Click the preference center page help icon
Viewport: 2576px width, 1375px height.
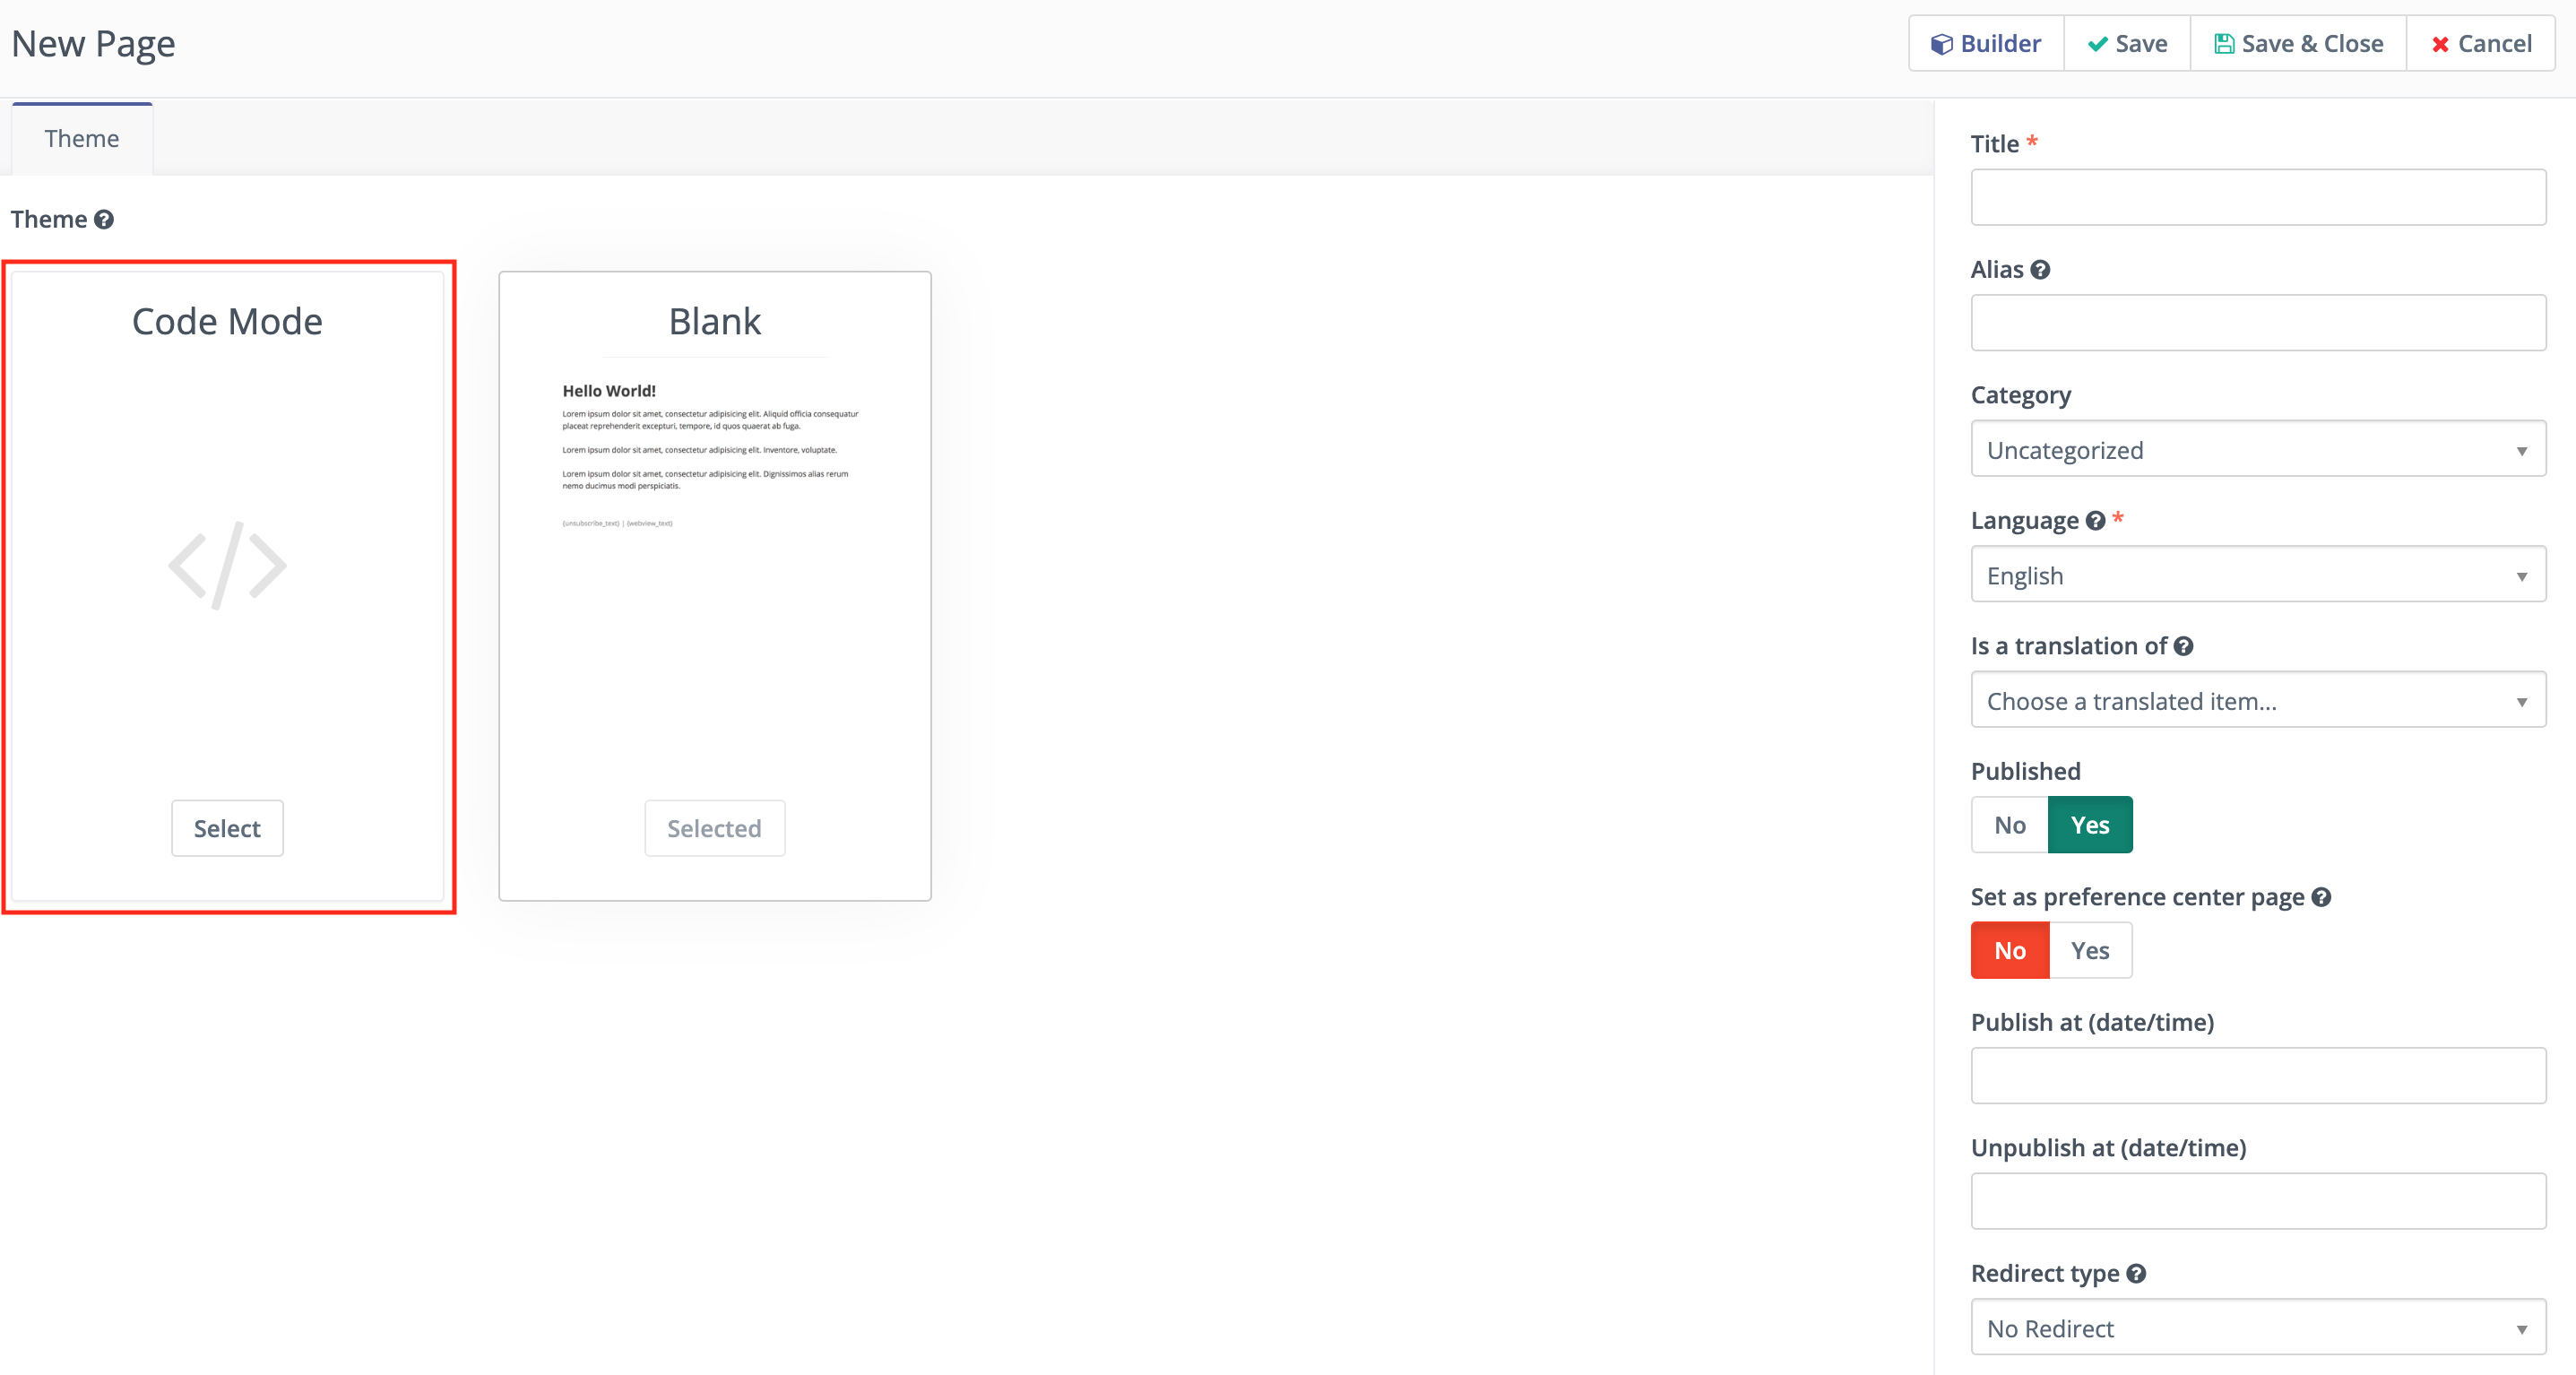pos(2321,897)
